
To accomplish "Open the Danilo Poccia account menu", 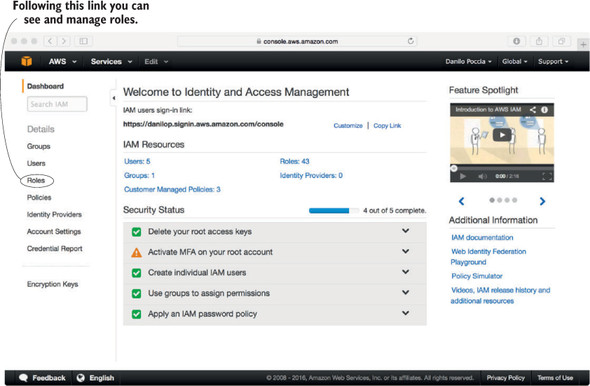I will 468,61.
